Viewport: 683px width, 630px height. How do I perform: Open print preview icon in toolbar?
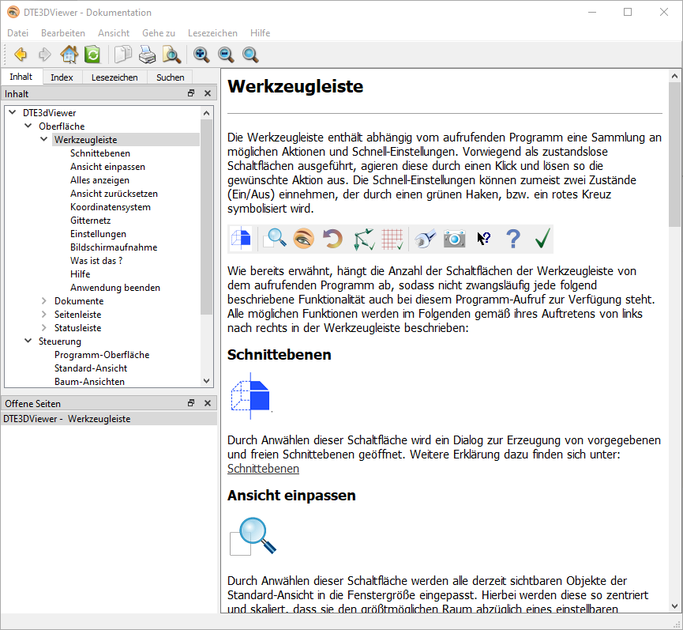pyautogui.click(x=172, y=54)
